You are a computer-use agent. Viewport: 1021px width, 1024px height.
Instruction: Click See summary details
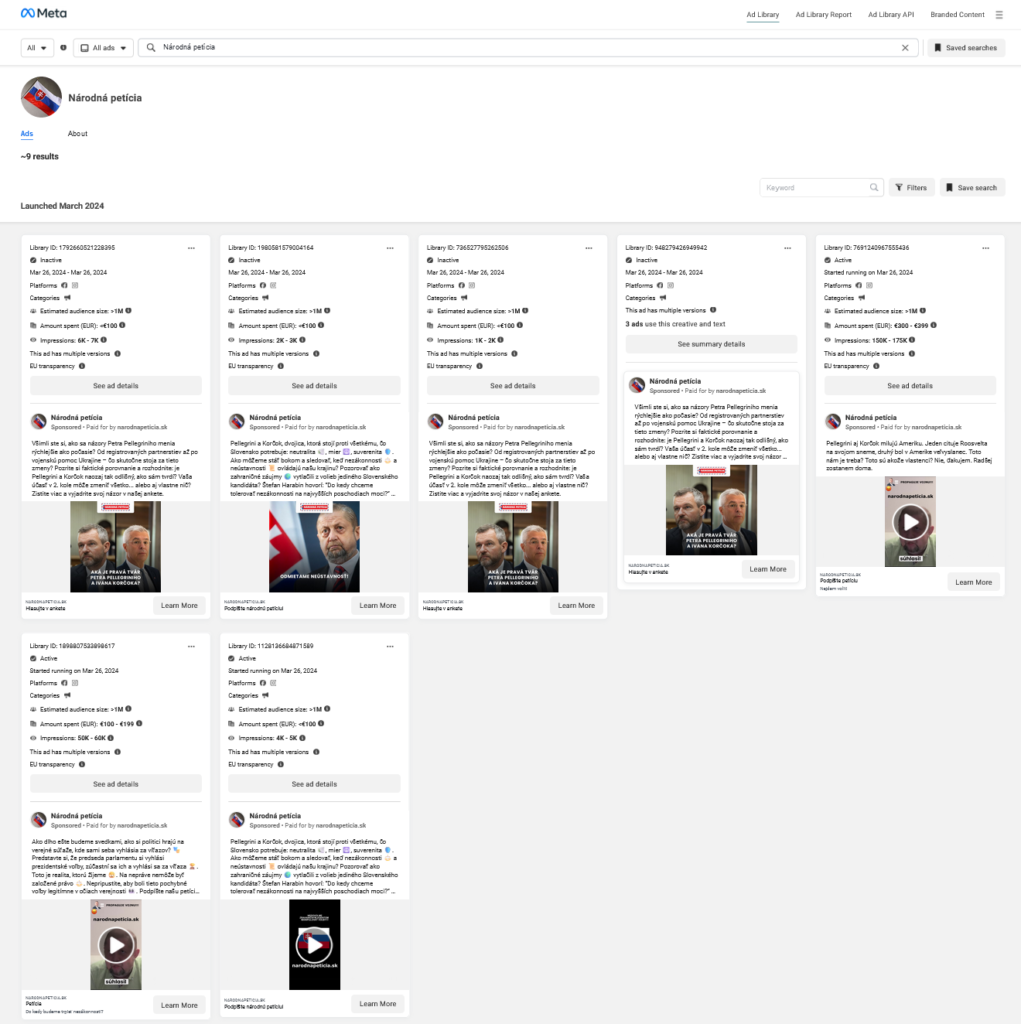click(x=711, y=344)
